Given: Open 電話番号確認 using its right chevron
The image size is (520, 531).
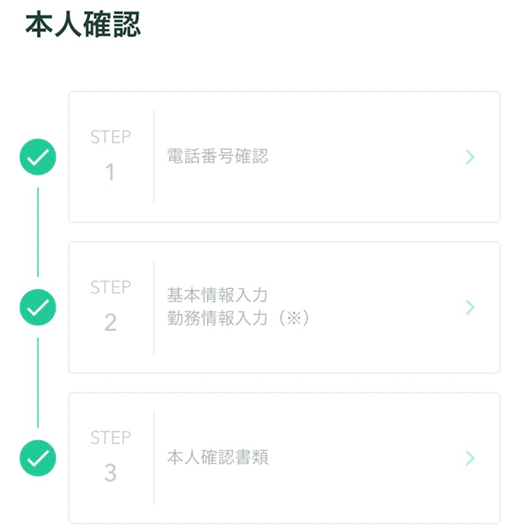Looking at the screenshot, I should 470,157.
